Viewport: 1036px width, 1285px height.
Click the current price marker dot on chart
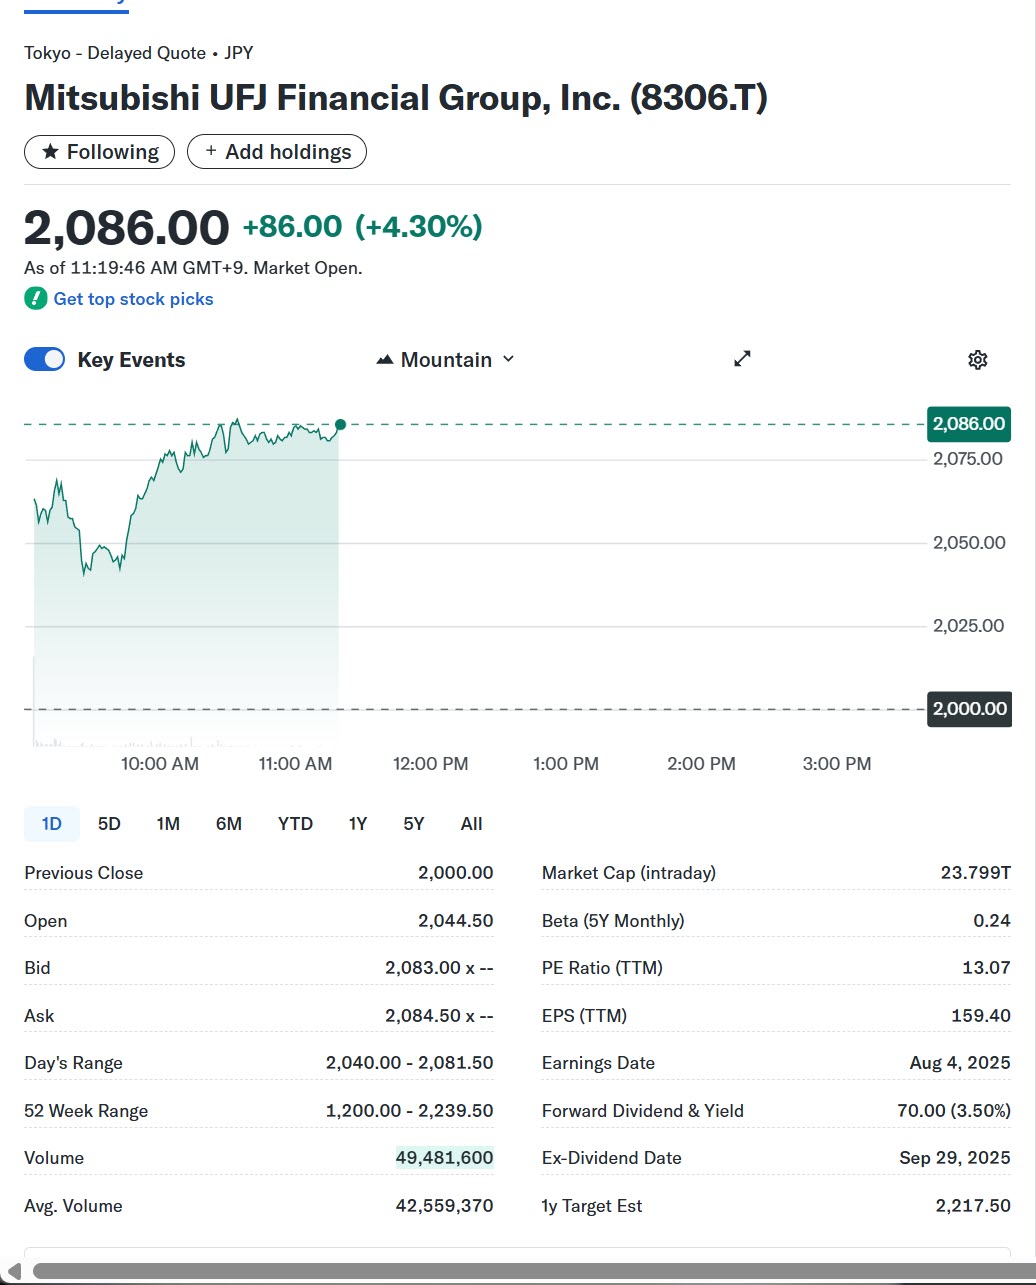pyautogui.click(x=341, y=425)
